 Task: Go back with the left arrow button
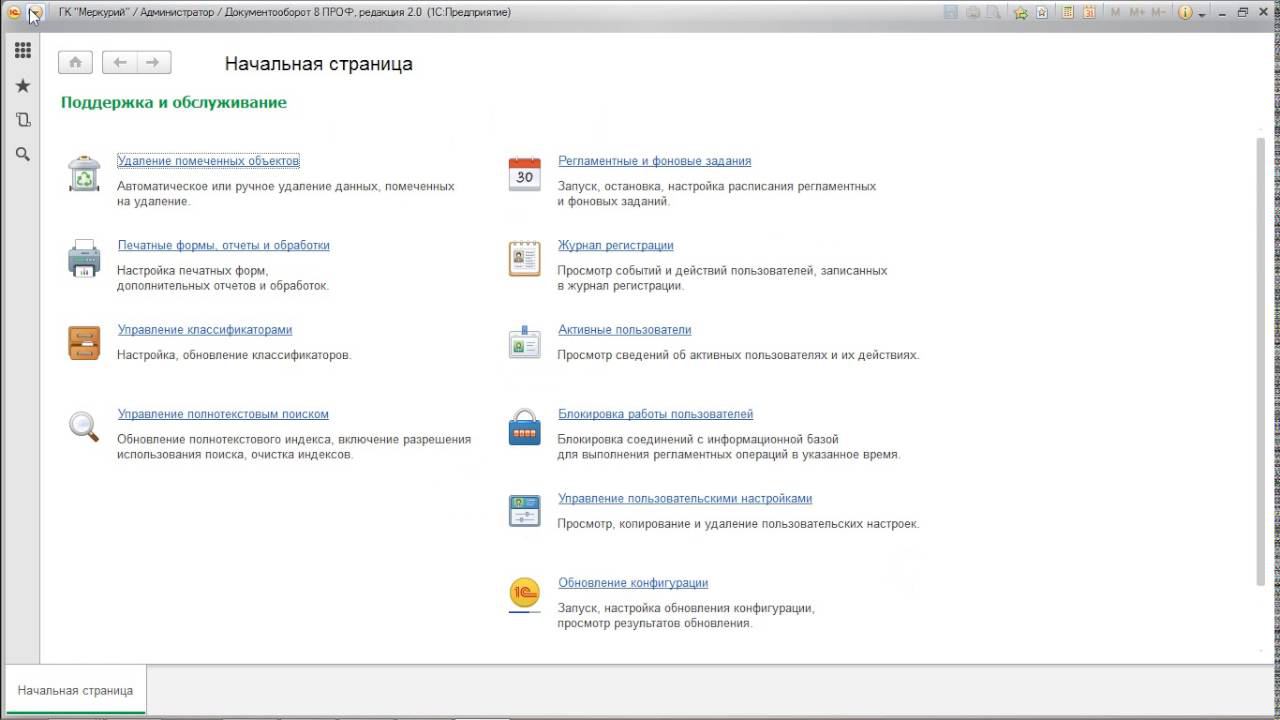point(119,62)
